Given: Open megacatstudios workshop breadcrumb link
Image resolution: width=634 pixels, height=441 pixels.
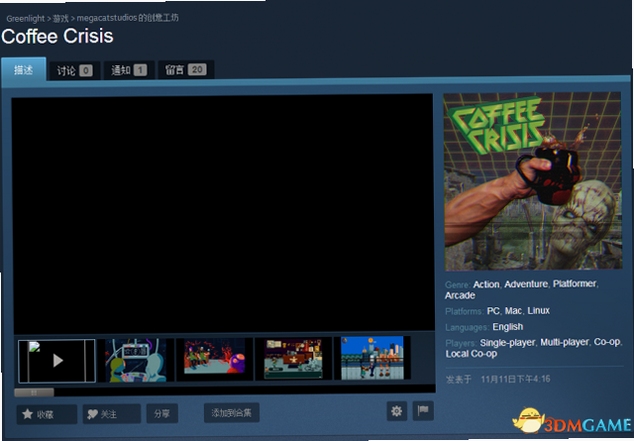Looking at the screenshot, I should point(128,18).
